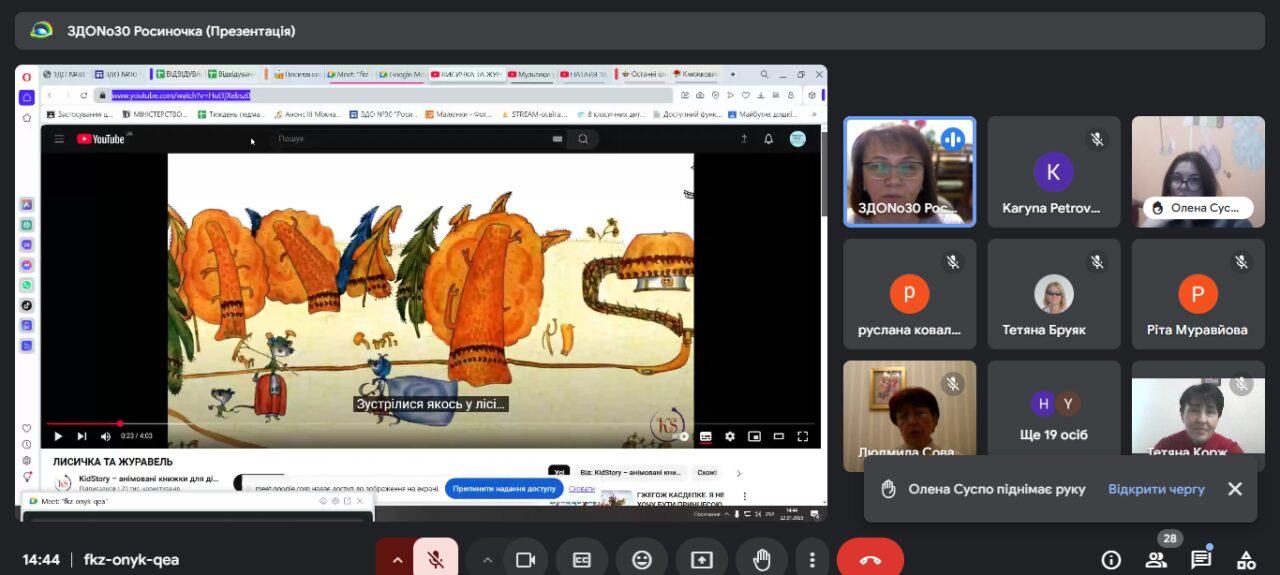This screenshot has height=575, width=1280.
Task: Dismiss the raised hand notification
Action: [x=1235, y=489]
